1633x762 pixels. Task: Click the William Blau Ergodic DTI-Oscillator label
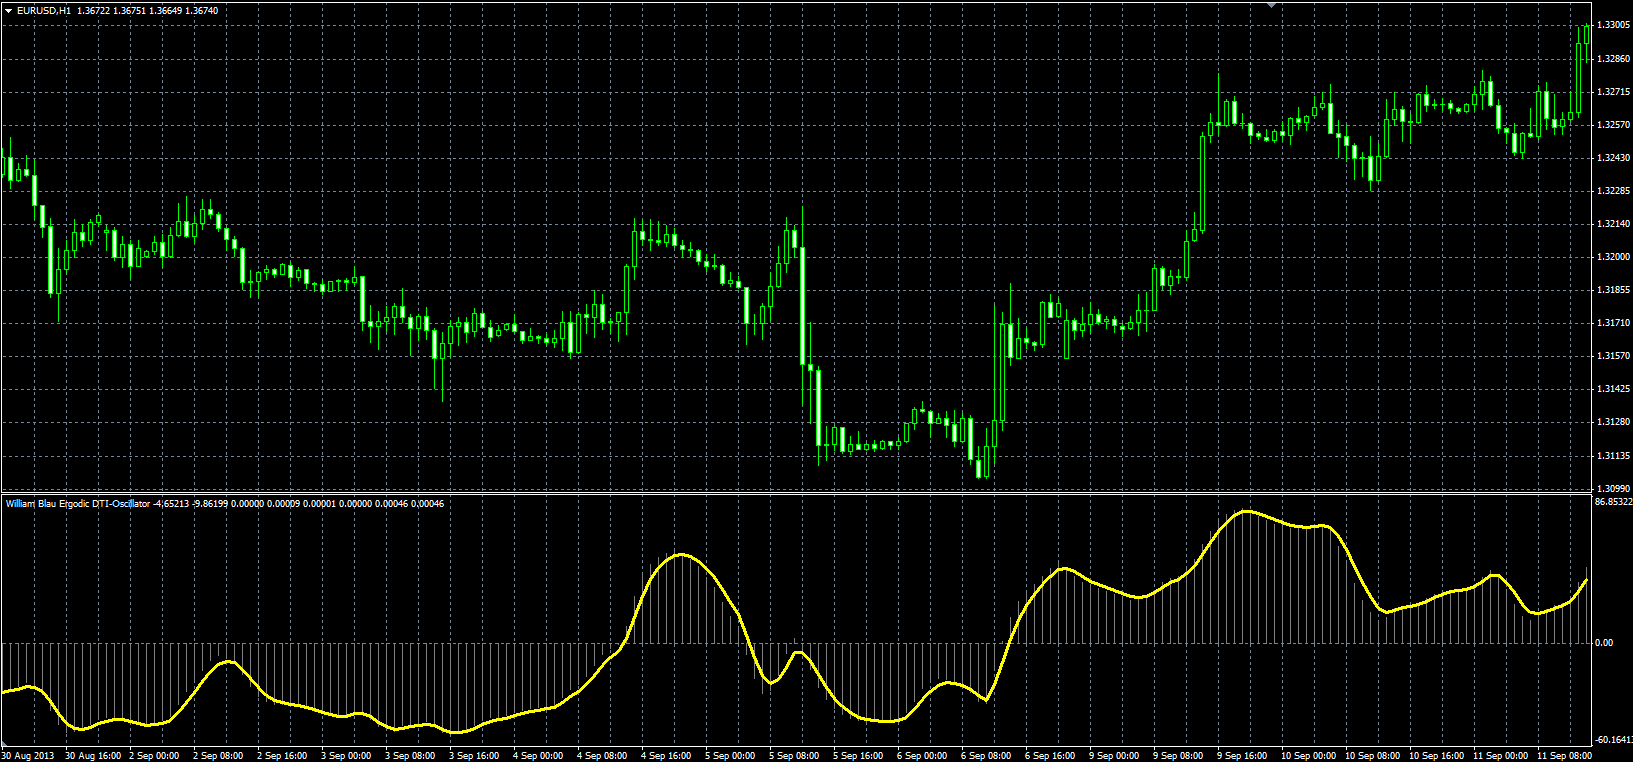[78, 503]
